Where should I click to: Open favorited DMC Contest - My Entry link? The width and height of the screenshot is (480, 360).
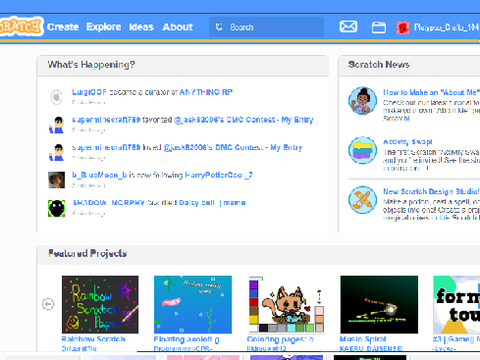click(244, 120)
